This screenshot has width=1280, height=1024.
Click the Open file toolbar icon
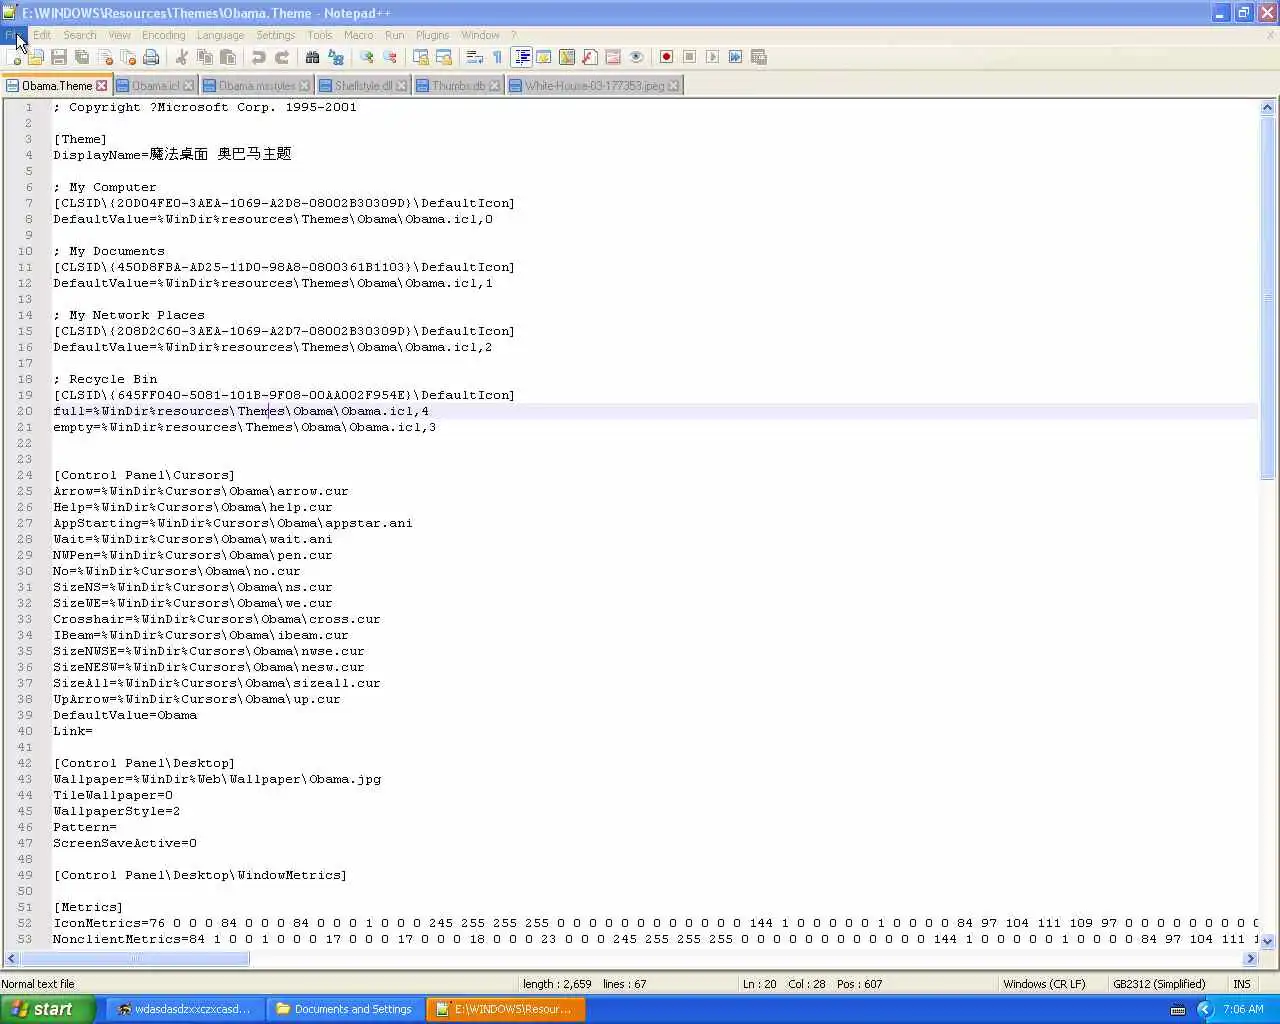pos(36,57)
